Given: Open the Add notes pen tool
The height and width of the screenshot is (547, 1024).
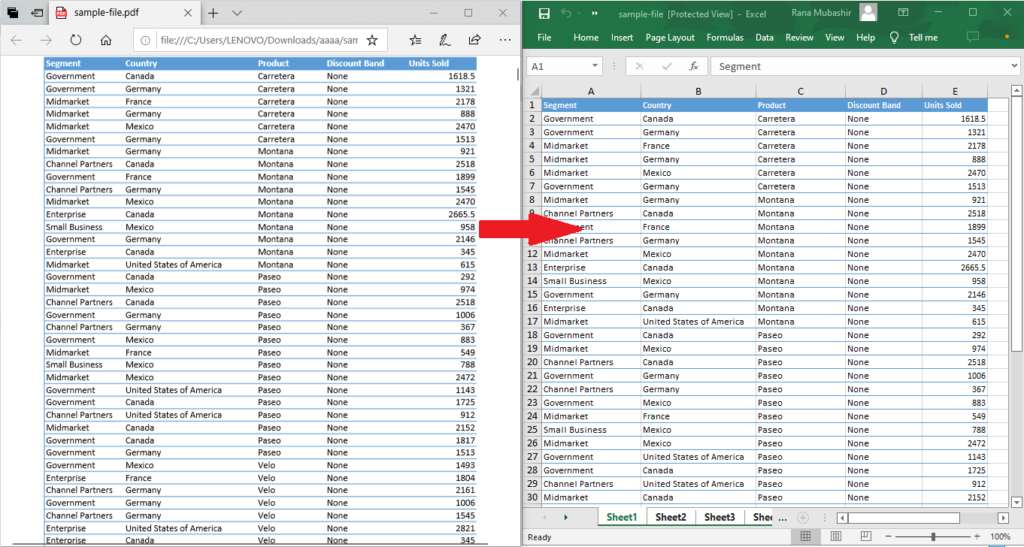Looking at the screenshot, I should click(x=444, y=40).
